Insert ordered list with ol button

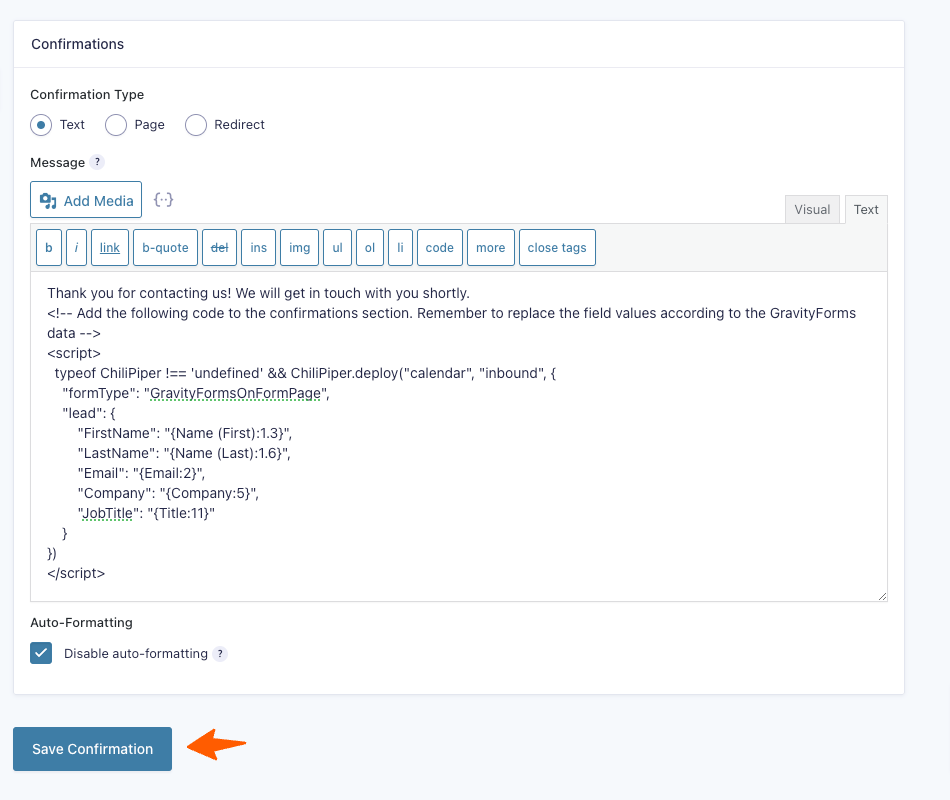pos(370,247)
